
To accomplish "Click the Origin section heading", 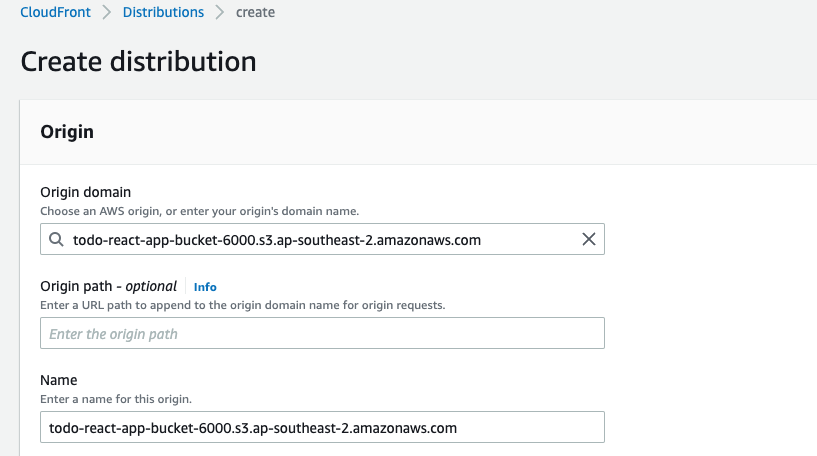I will [x=67, y=132].
